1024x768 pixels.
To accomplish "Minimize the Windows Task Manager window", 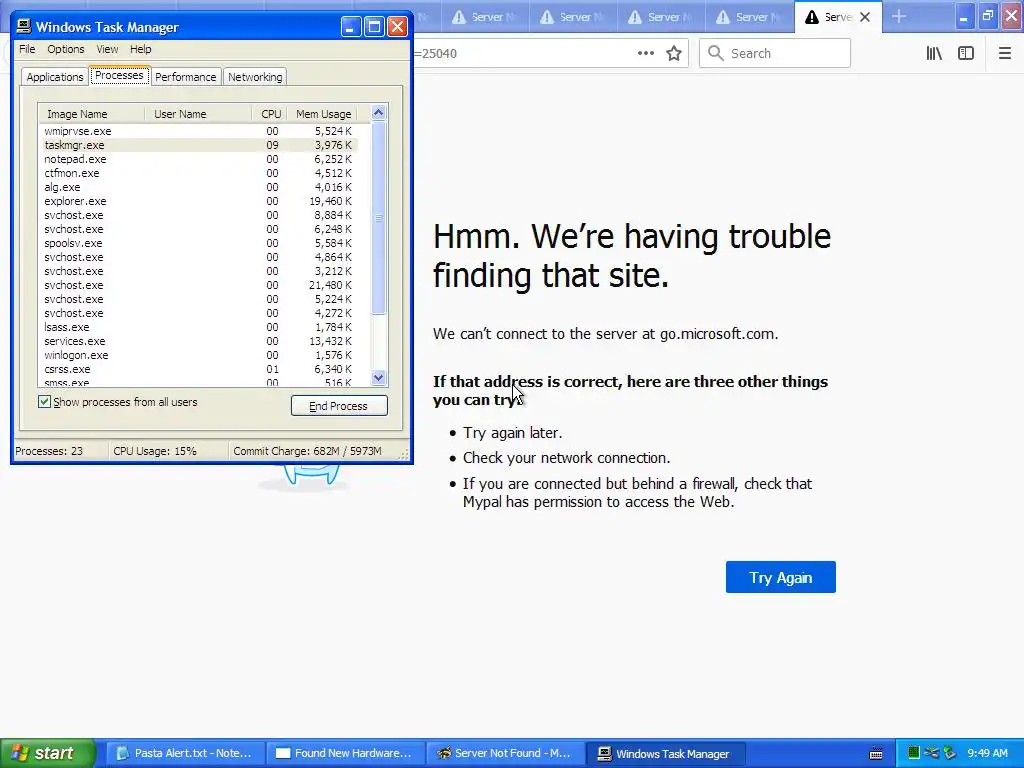I will coord(351,27).
